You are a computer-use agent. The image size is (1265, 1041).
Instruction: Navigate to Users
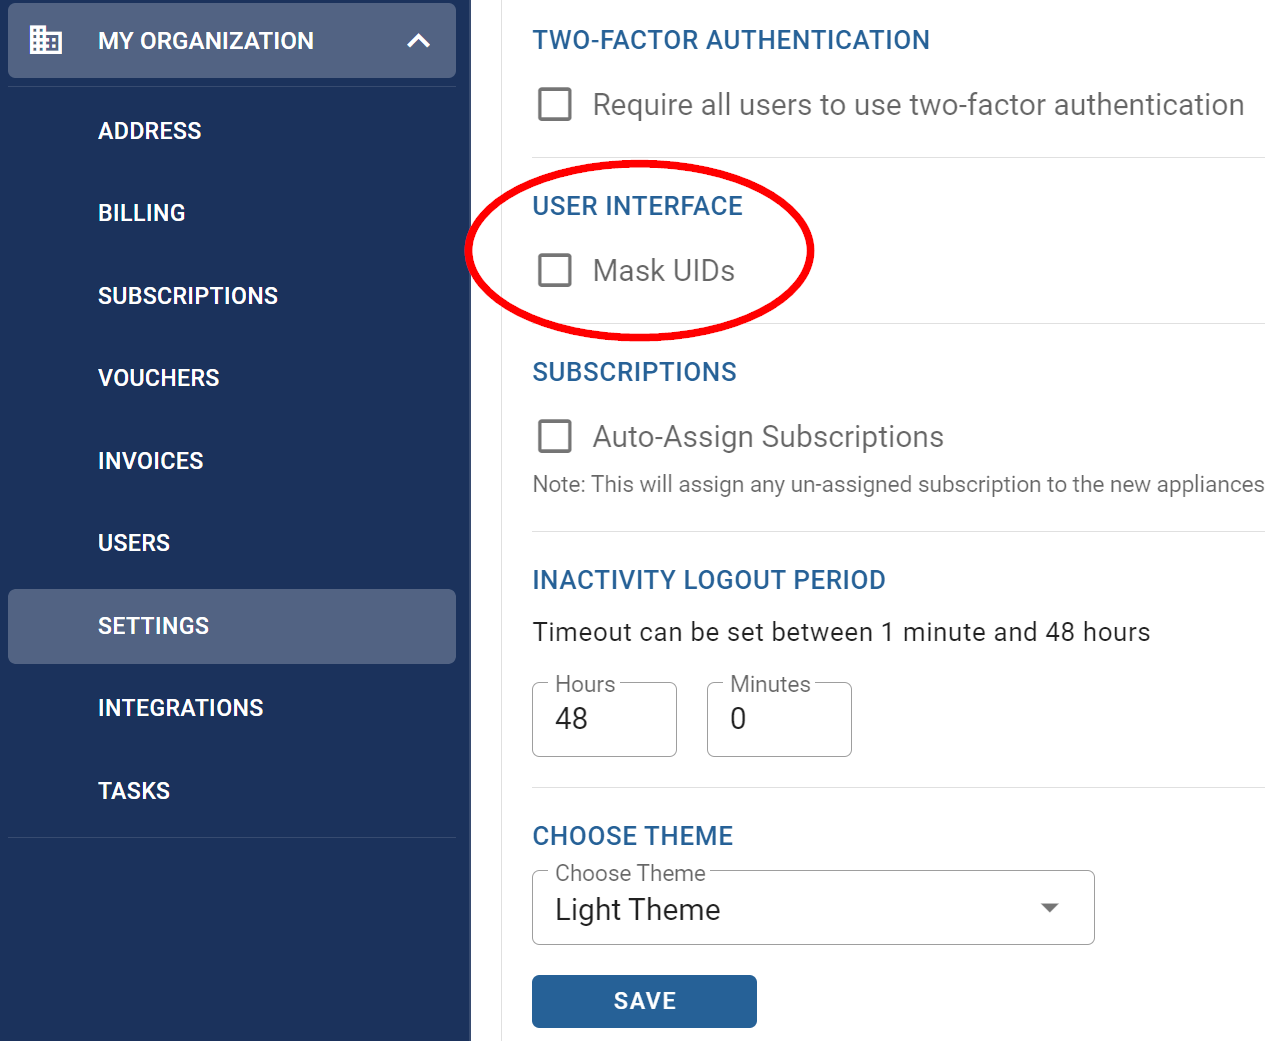click(x=134, y=543)
